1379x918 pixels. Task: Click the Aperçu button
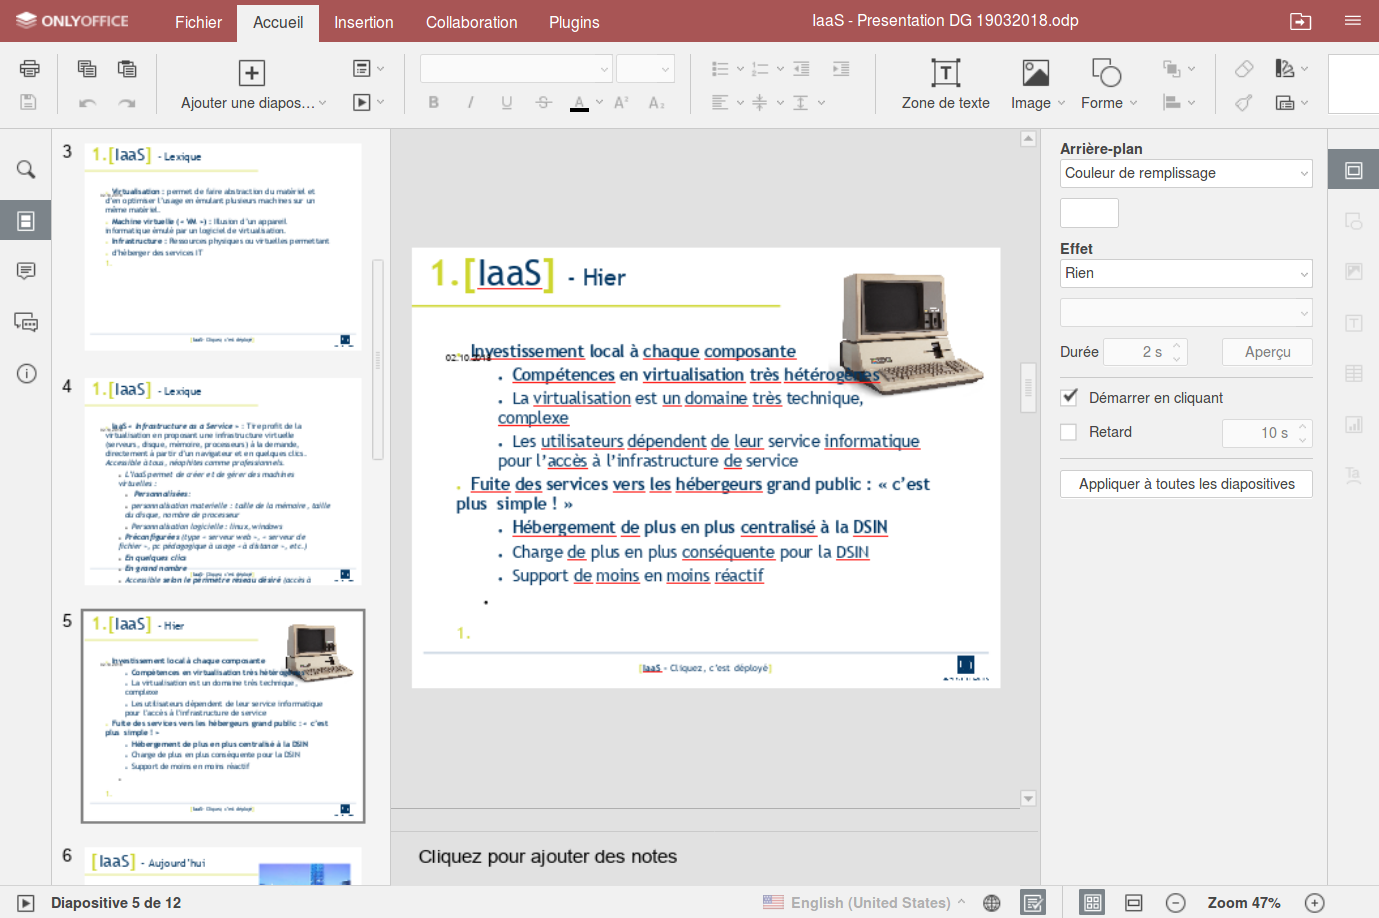(1267, 351)
